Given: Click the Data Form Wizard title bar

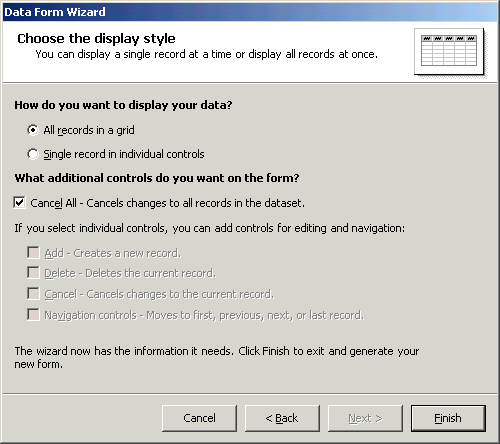Looking at the screenshot, I should click(x=250, y=12).
